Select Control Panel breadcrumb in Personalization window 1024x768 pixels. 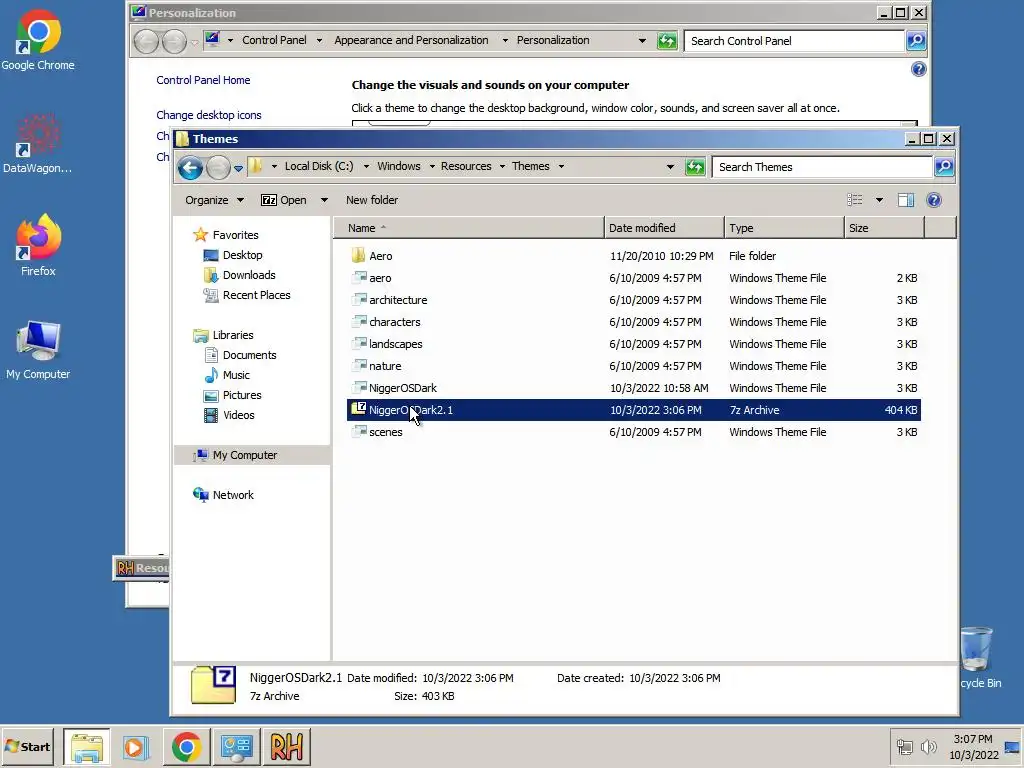[x=274, y=40]
